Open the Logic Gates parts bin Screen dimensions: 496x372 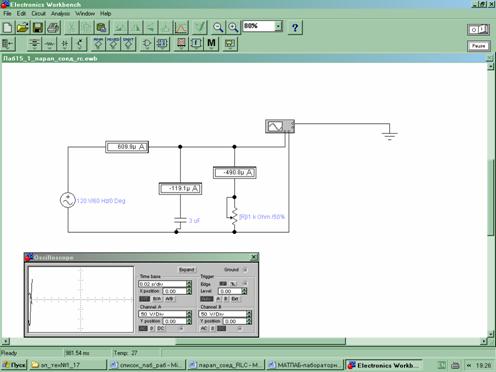click(147, 44)
